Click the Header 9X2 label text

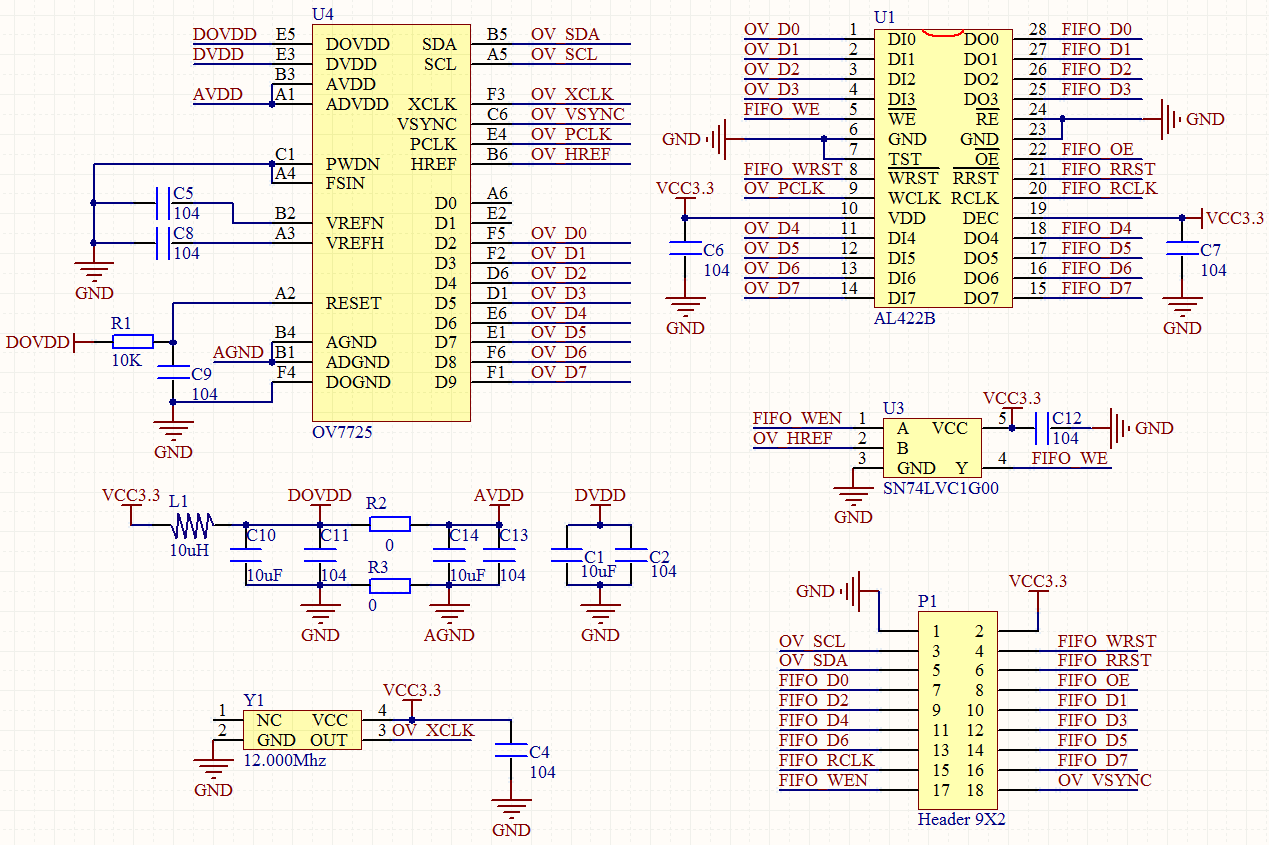coord(963,819)
